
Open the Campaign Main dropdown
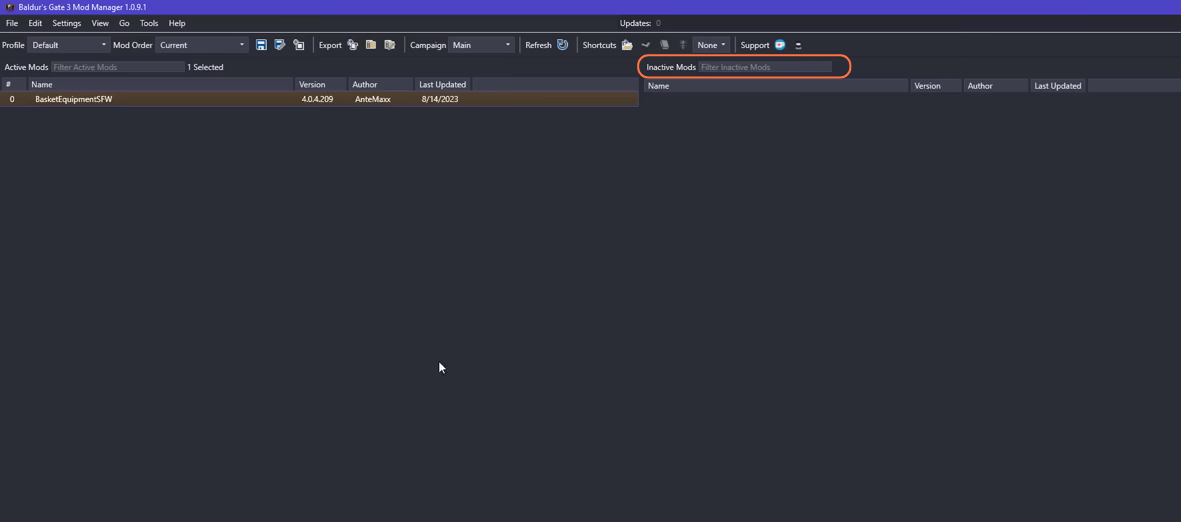click(x=481, y=45)
